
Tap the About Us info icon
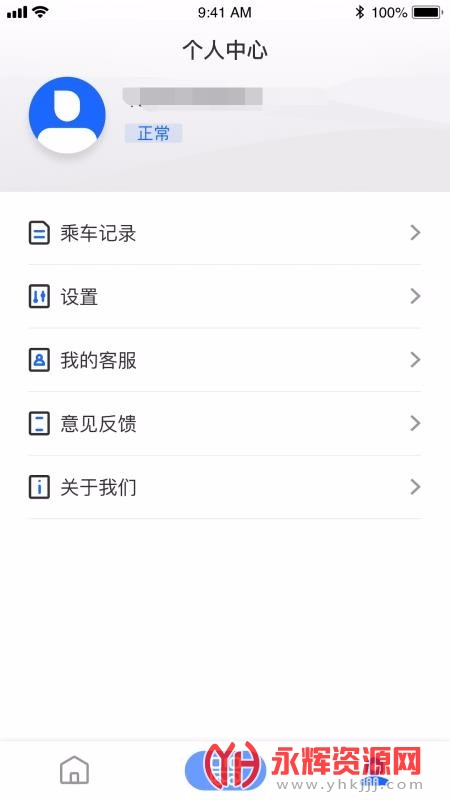pos(39,487)
